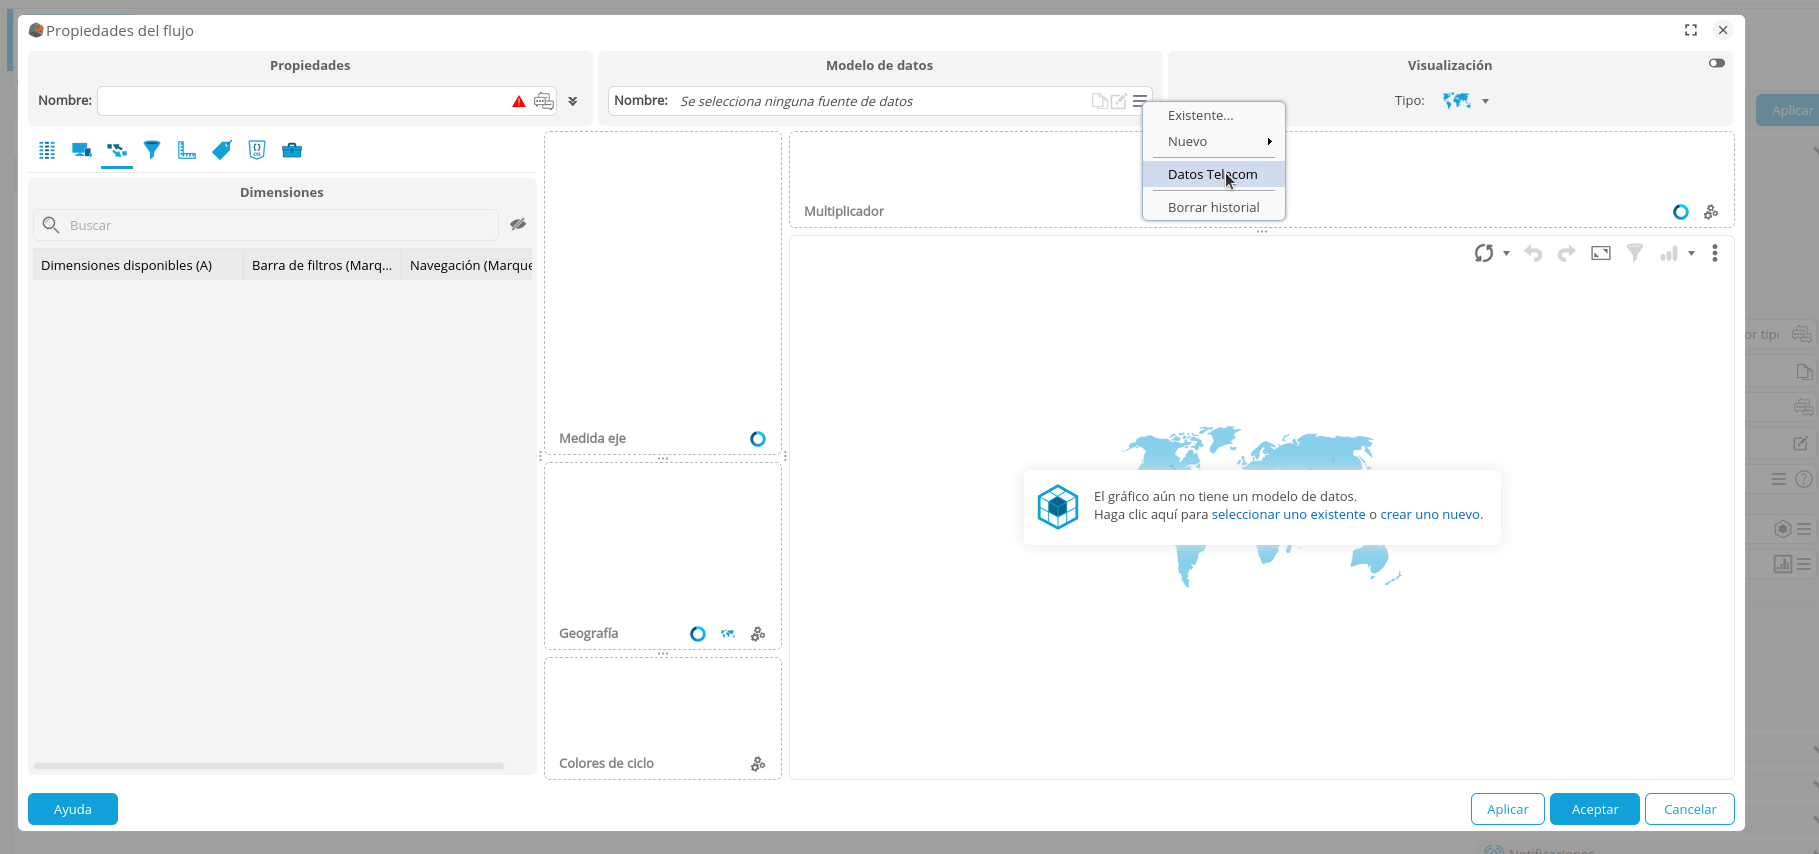Open the grid table icon tab
This screenshot has height=854, width=1819.
(x=47, y=150)
